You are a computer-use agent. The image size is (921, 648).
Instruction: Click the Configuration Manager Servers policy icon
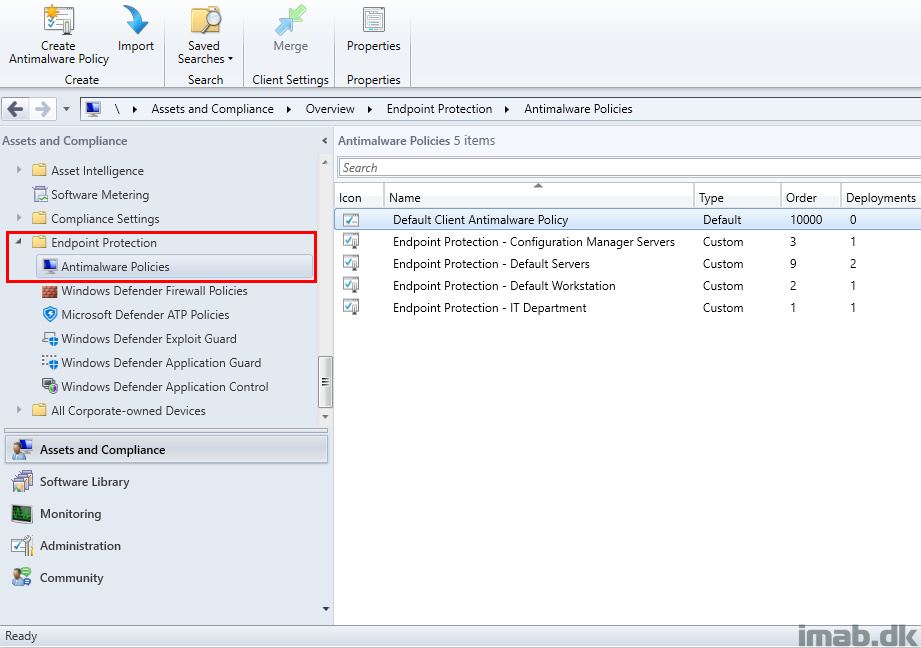tap(351, 241)
